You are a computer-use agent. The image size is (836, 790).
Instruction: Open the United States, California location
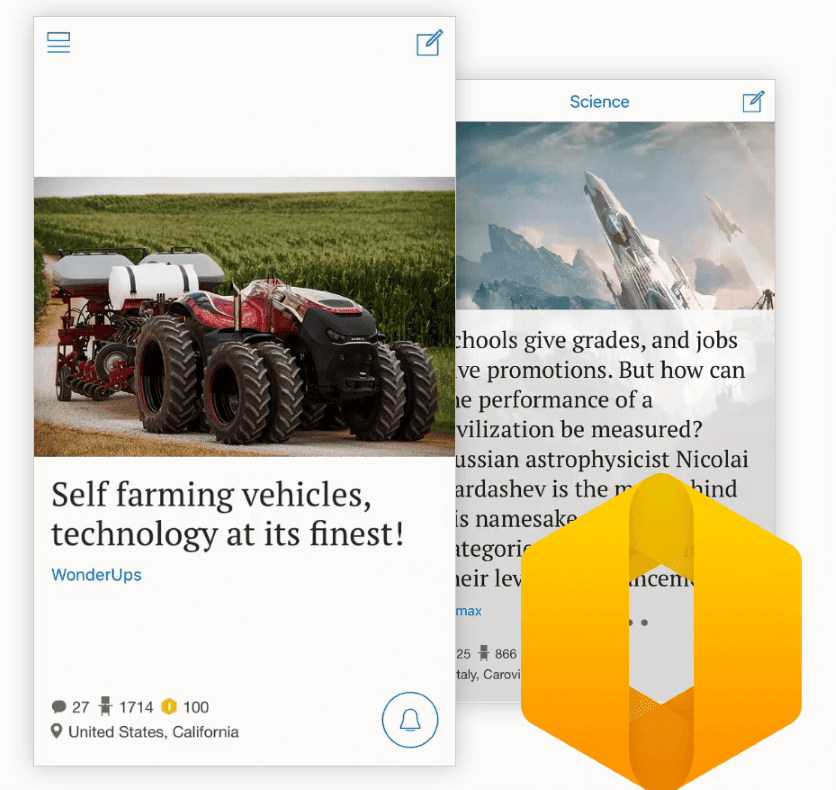153,732
